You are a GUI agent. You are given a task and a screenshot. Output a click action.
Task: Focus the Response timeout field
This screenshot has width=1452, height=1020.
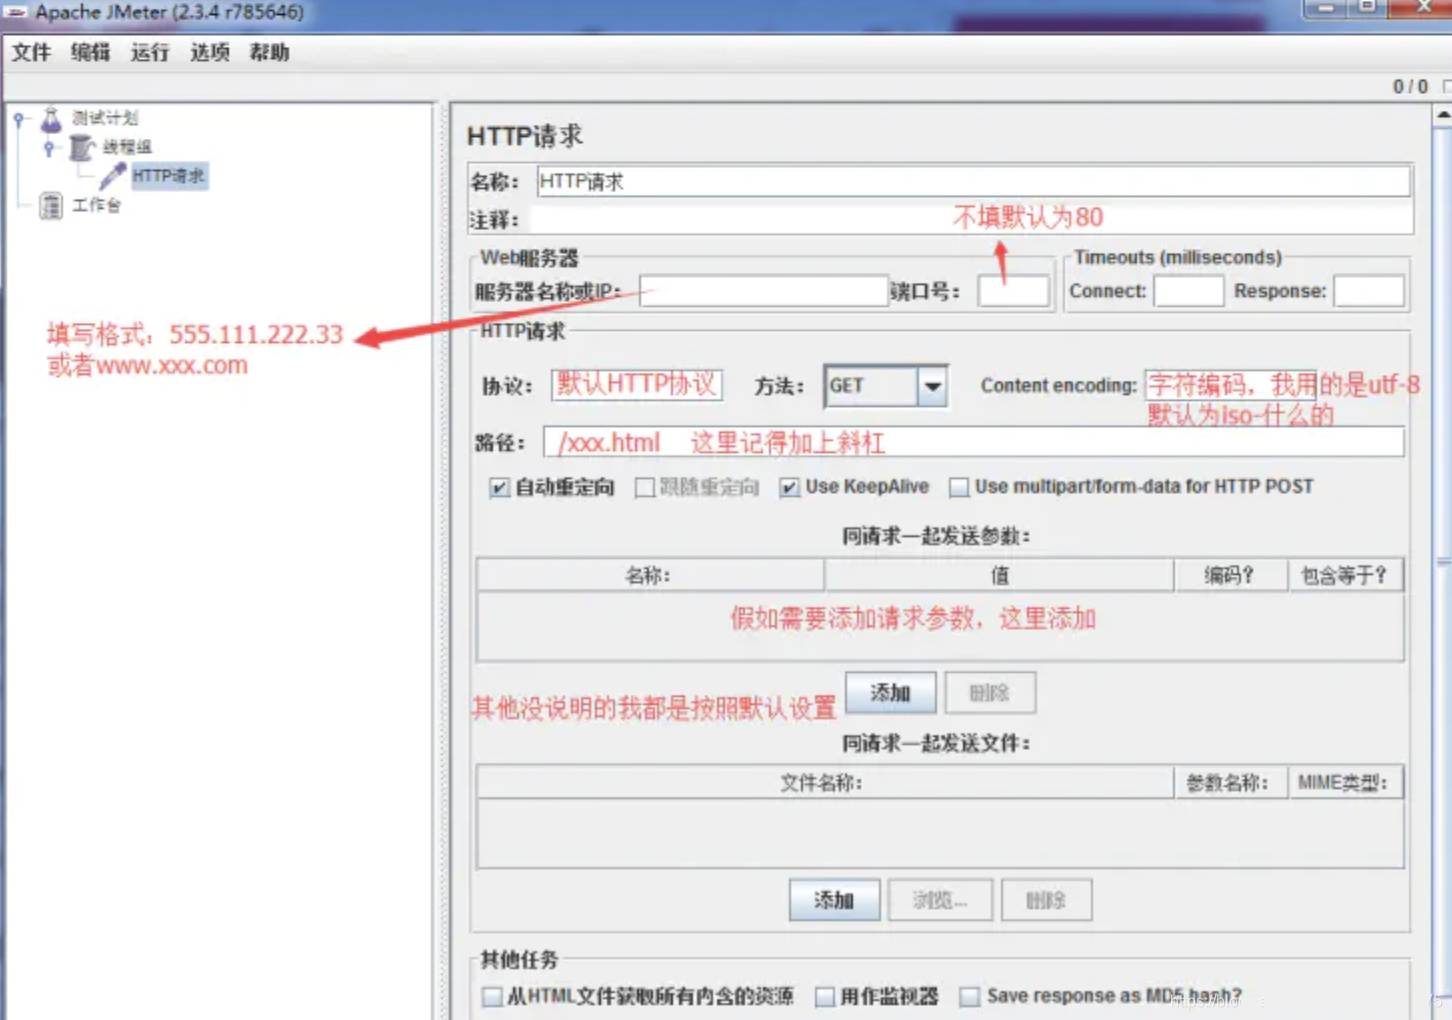(1369, 291)
